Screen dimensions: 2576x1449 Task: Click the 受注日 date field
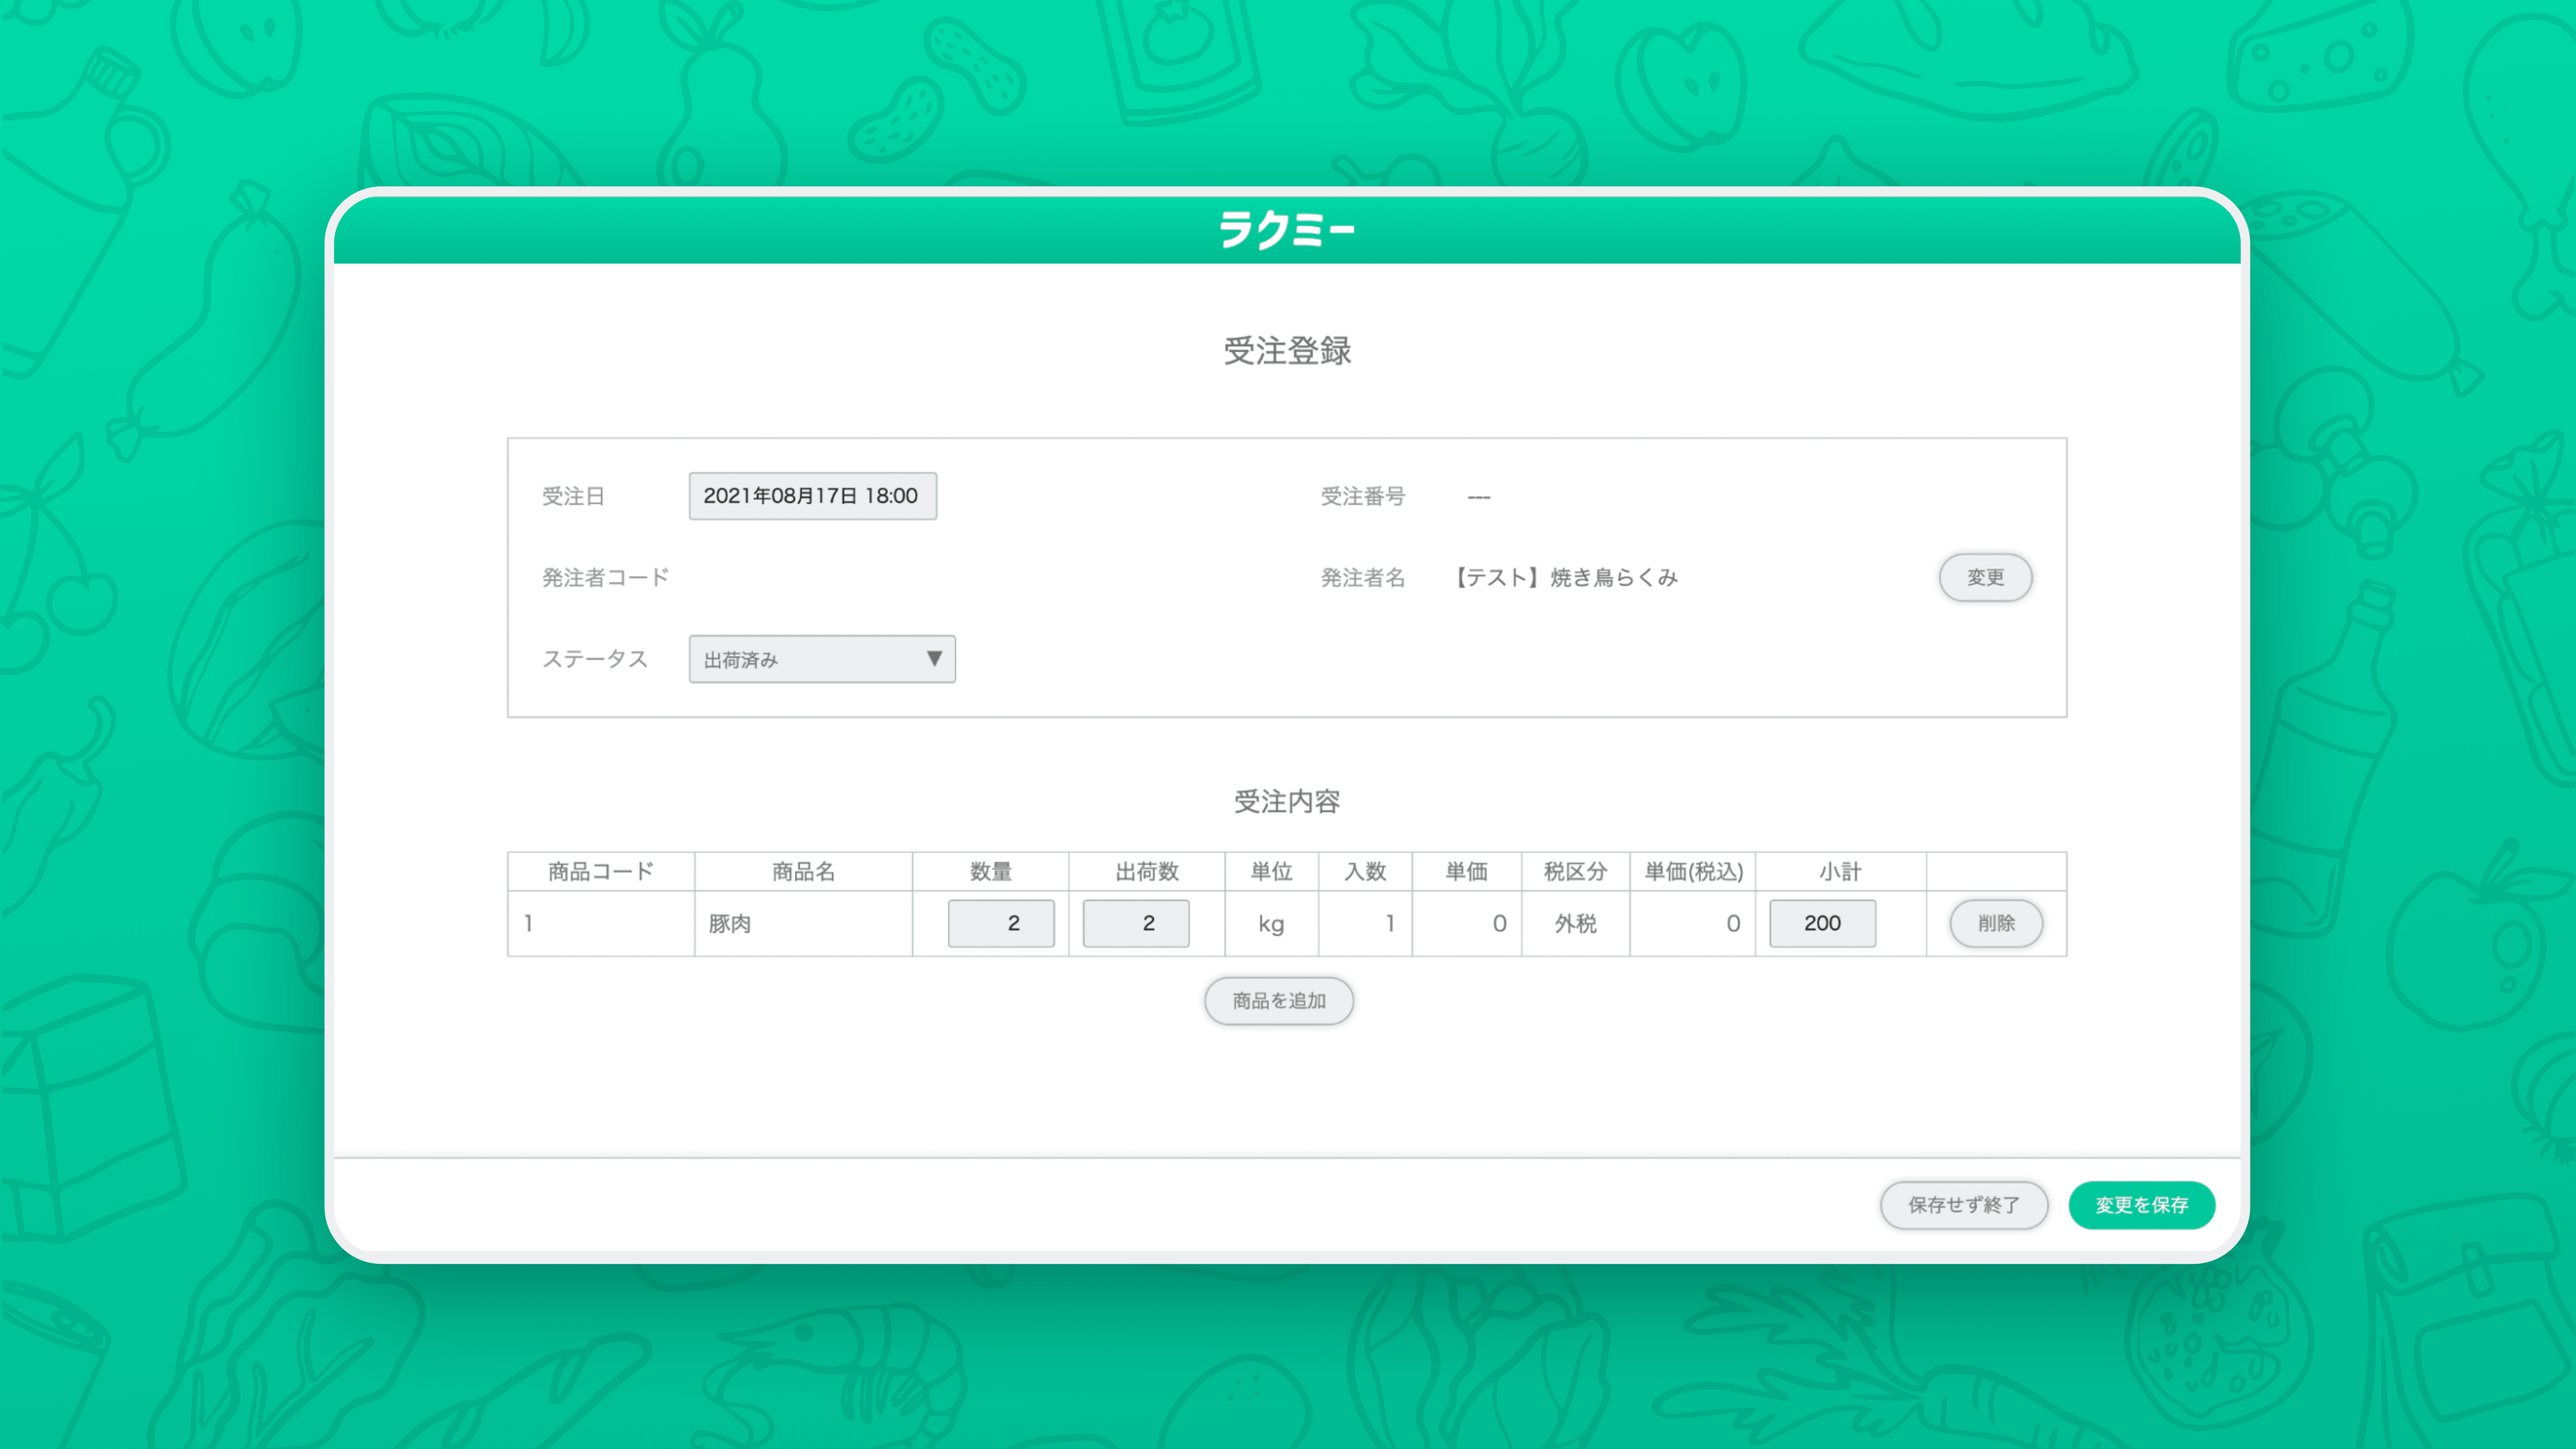point(812,496)
